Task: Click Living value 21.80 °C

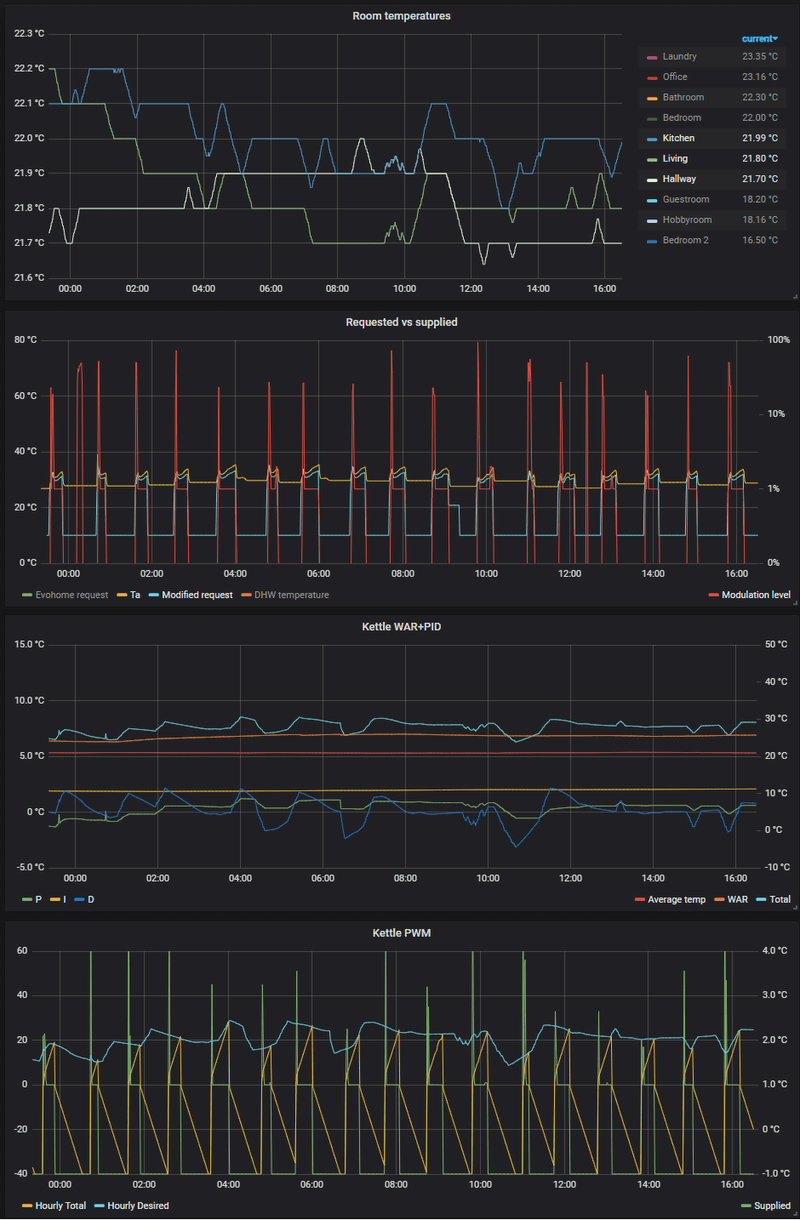Action: click(761, 158)
